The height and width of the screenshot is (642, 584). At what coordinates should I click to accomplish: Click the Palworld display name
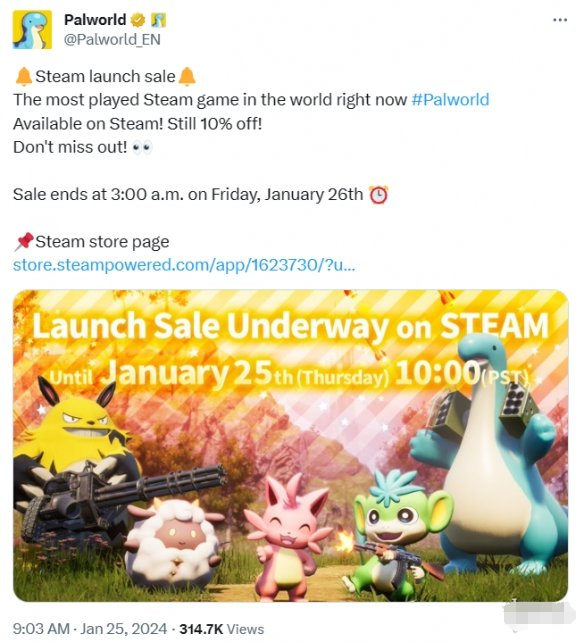click(x=95, y=20)
